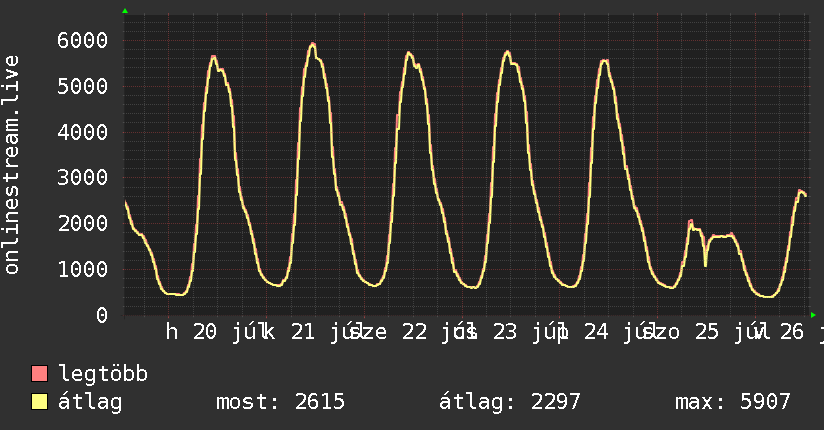
Task: Click the 5000 y-axis label
Action: point(83,86)
